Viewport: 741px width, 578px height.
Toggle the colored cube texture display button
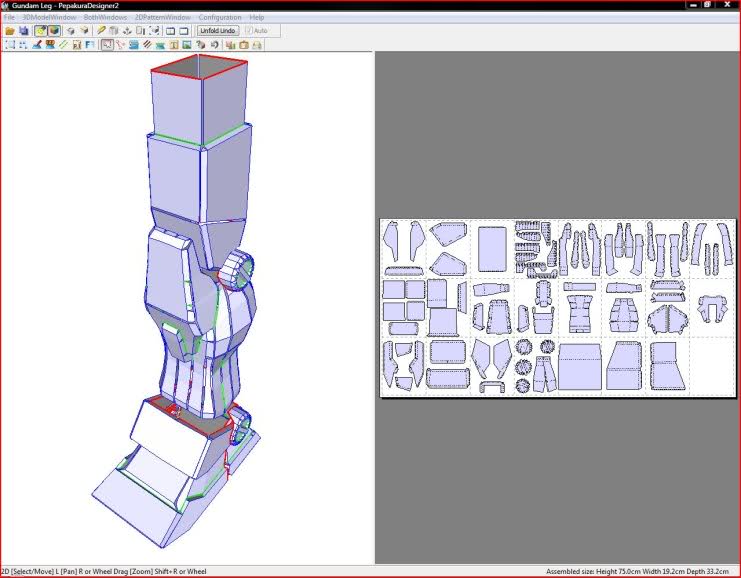coord(53,31)
